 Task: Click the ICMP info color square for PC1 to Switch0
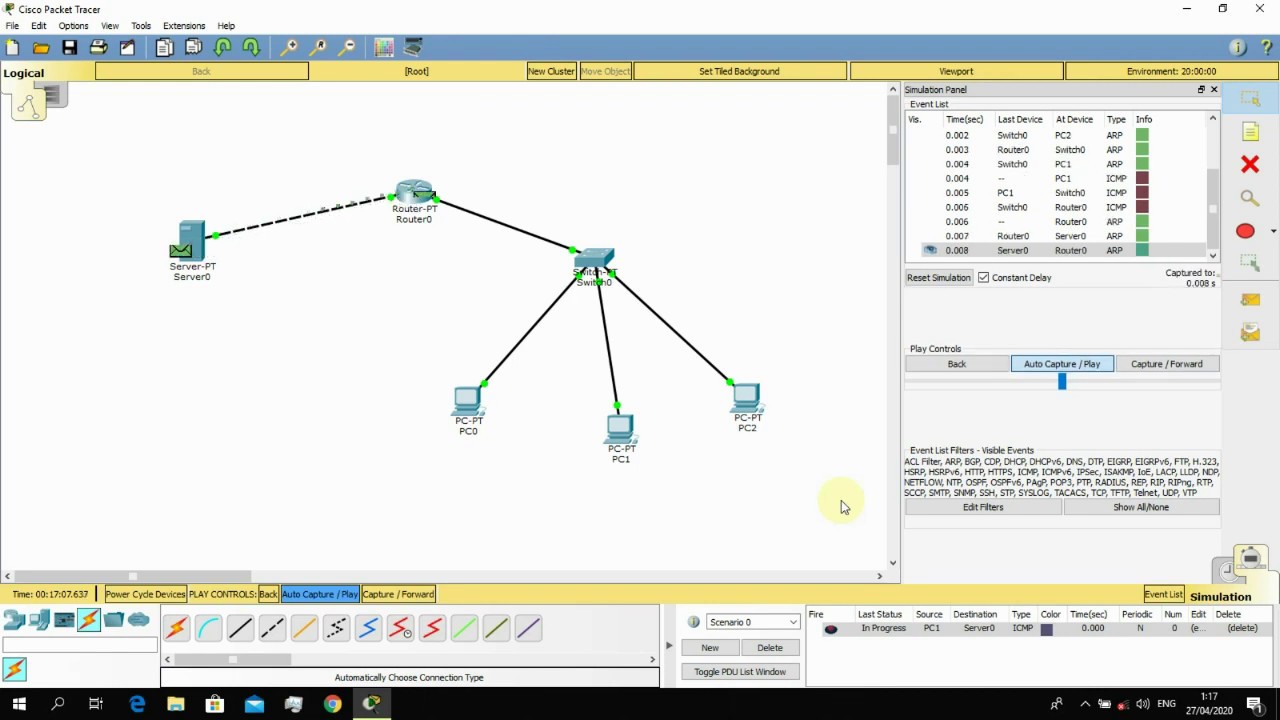pos(1142,193)
